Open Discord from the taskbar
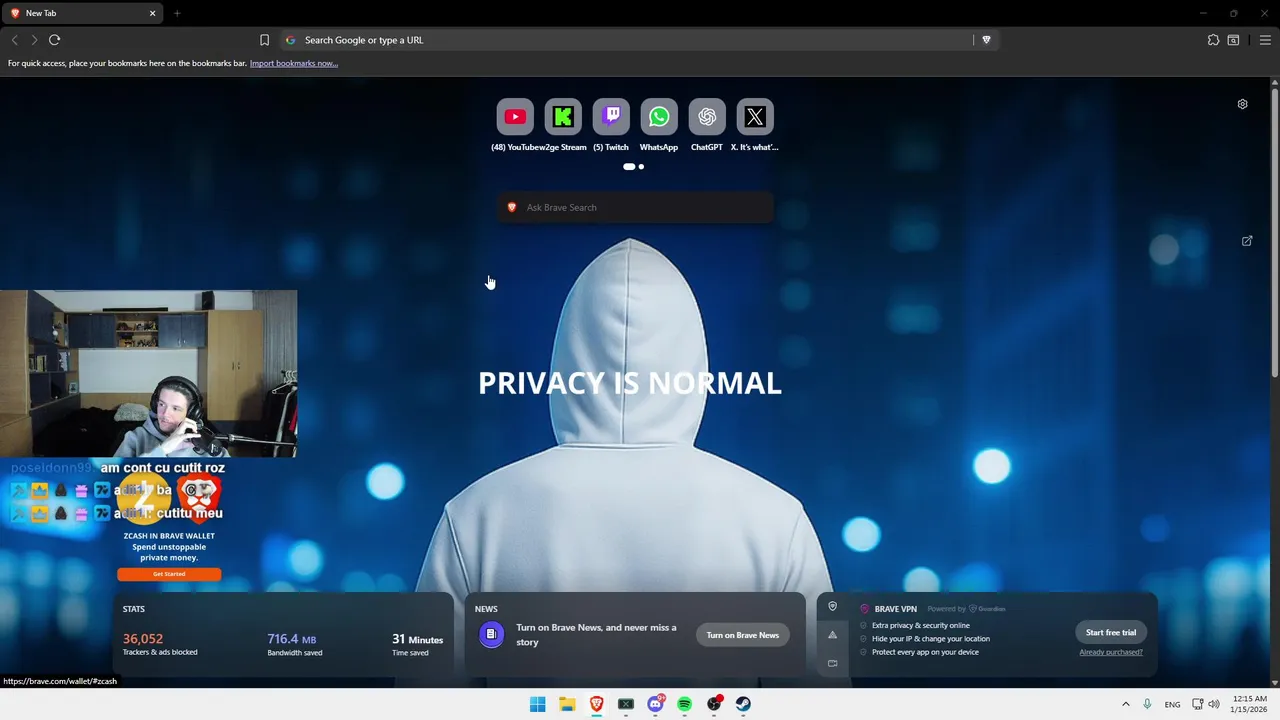Screen dimensions: 1280x720 pyautogui.click(x=655, y=704)
